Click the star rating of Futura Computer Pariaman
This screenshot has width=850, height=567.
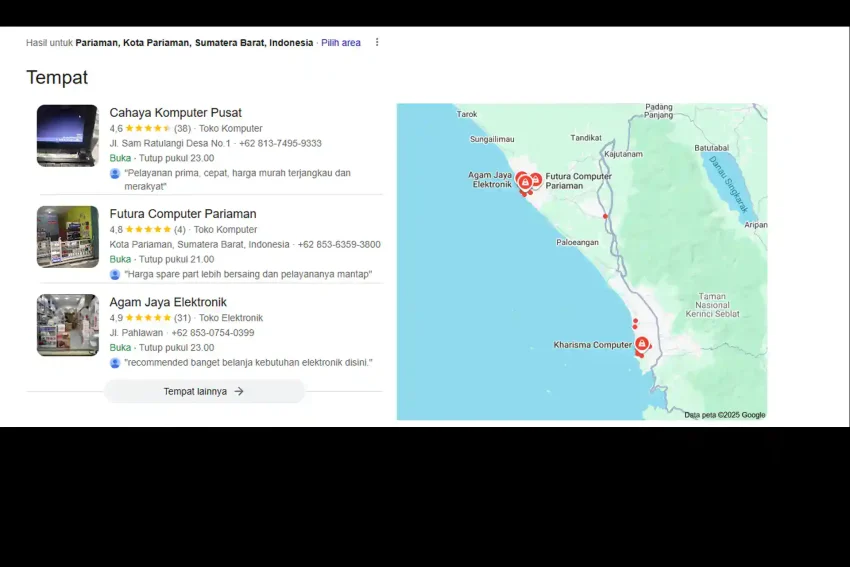[148, 229]
